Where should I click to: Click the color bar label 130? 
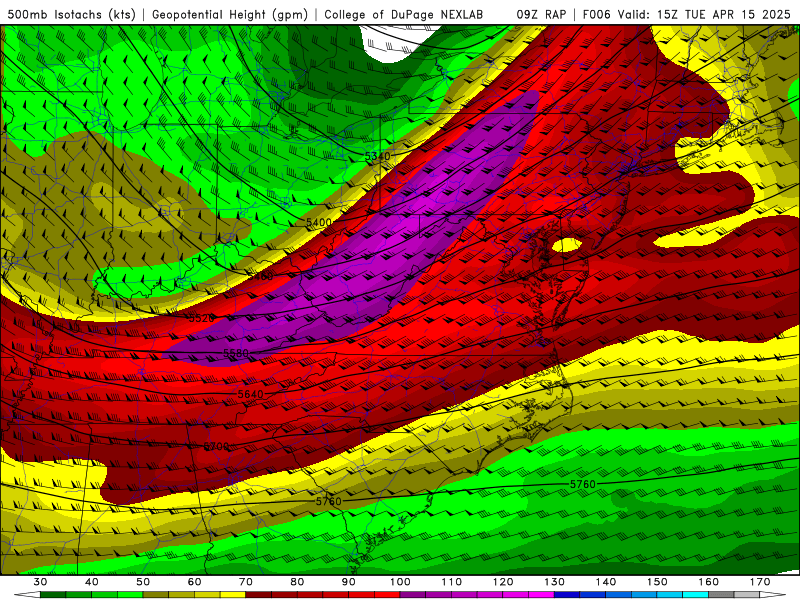point(554,582)
